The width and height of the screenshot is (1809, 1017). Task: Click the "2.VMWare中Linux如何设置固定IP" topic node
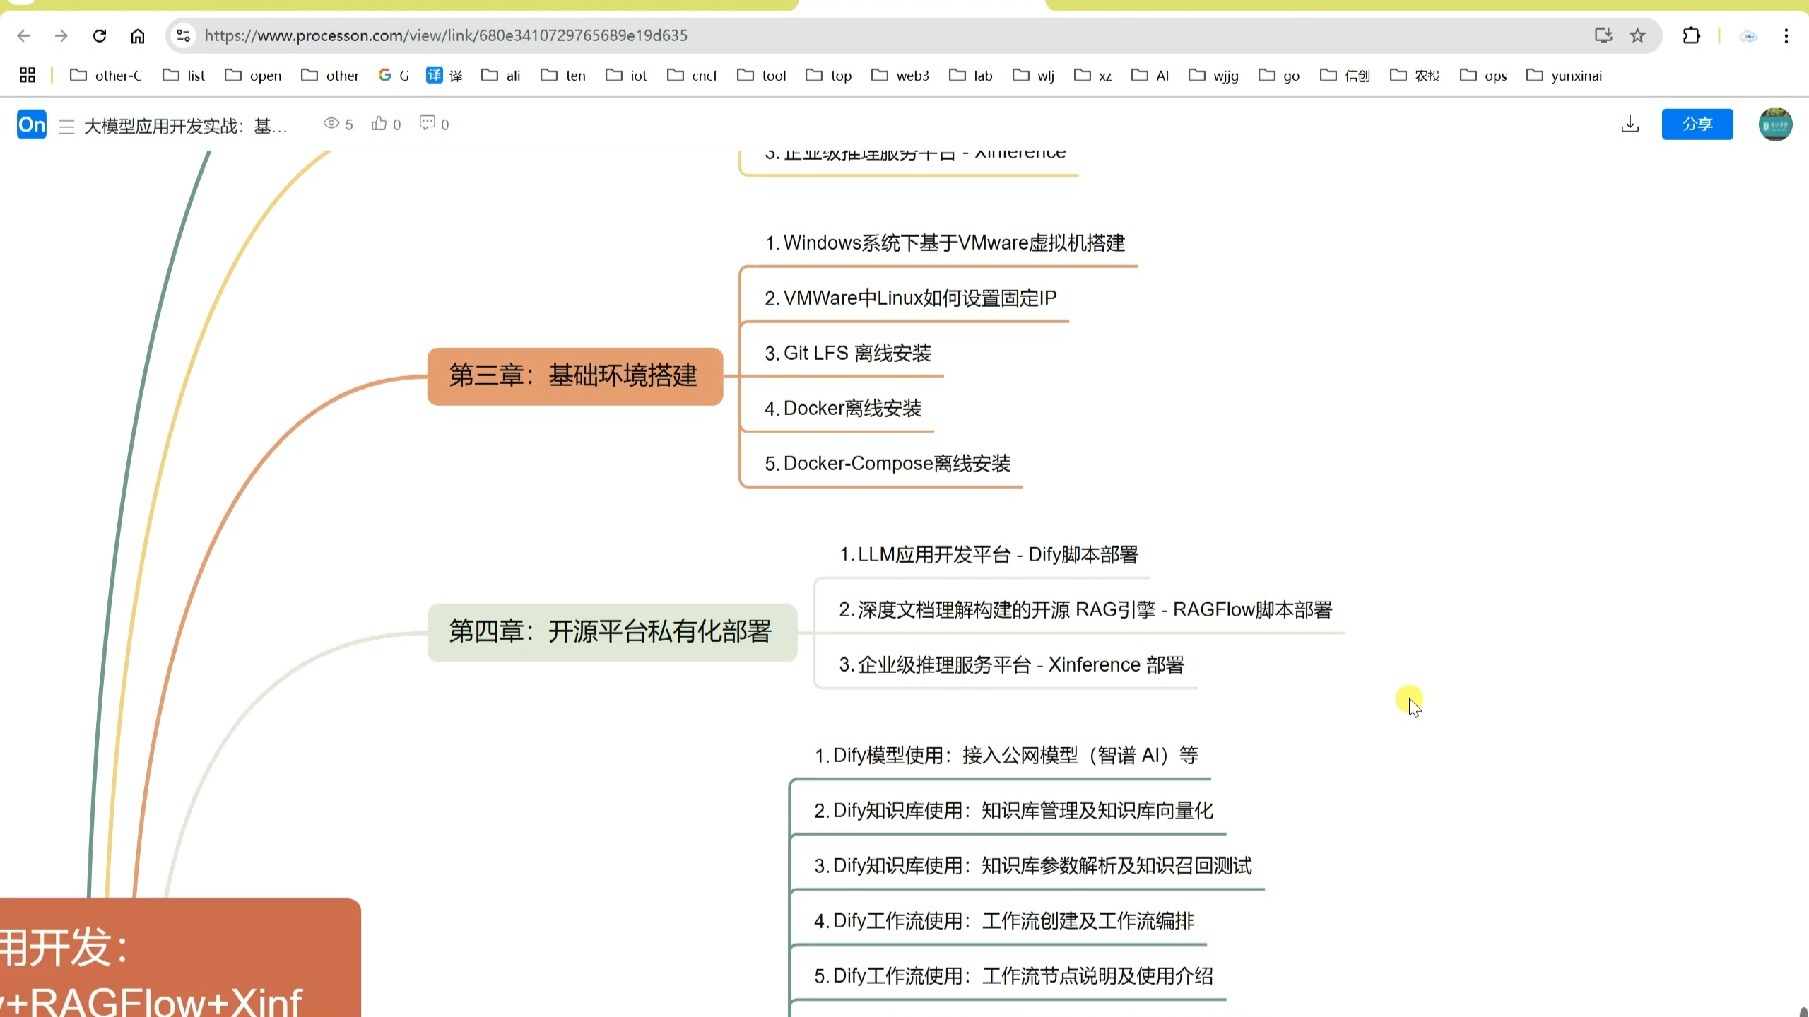pos(911,297)
